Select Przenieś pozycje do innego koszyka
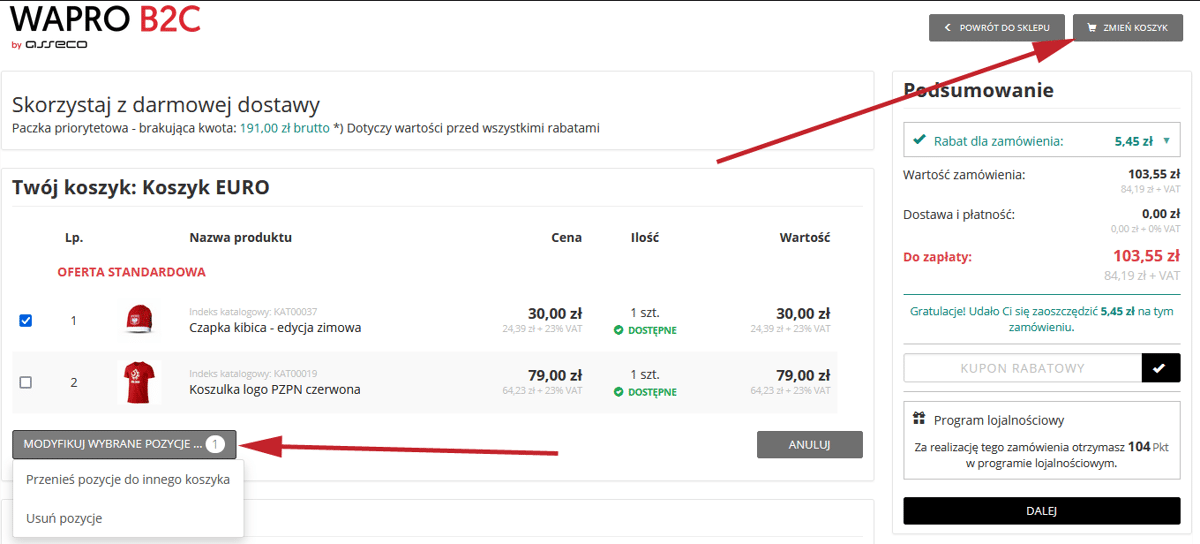This screenshot has width=1200, height=544. pos(128,479)
